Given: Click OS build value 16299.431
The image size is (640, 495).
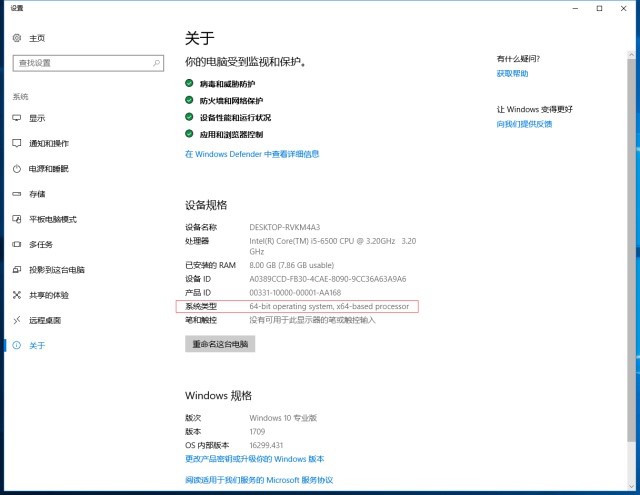Looking at the screenshot, I should pos(266,445).
